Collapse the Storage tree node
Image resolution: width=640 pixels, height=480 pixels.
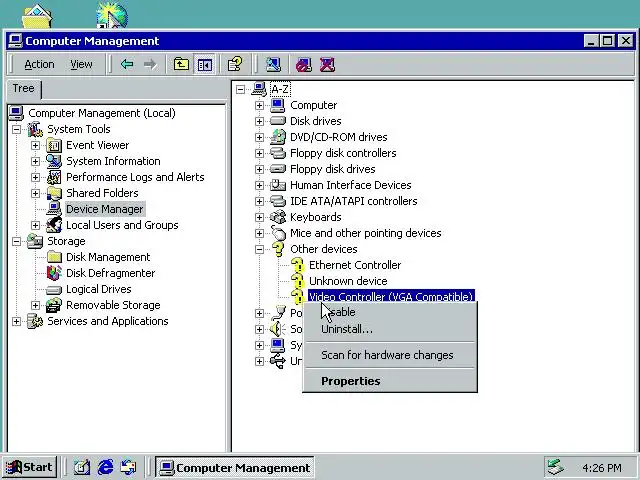click(16, 241)
